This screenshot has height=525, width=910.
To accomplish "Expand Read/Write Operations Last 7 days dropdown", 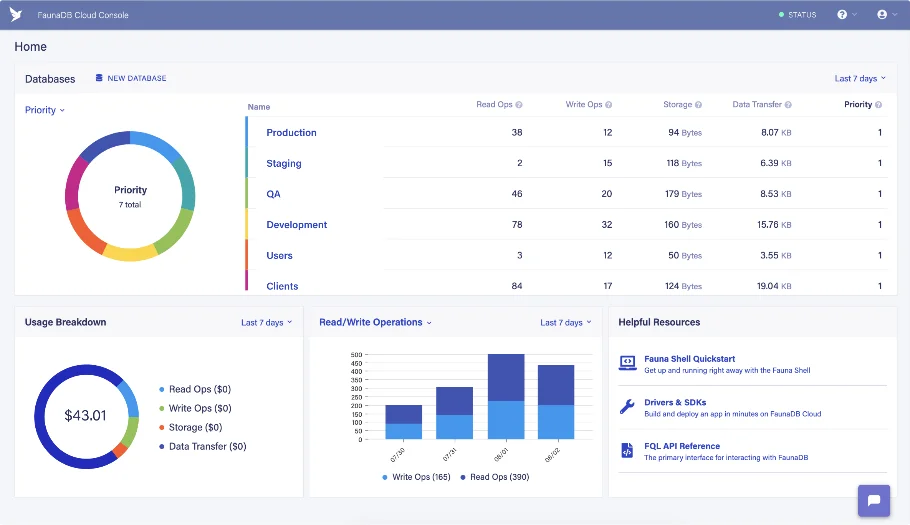I will 566,323.
